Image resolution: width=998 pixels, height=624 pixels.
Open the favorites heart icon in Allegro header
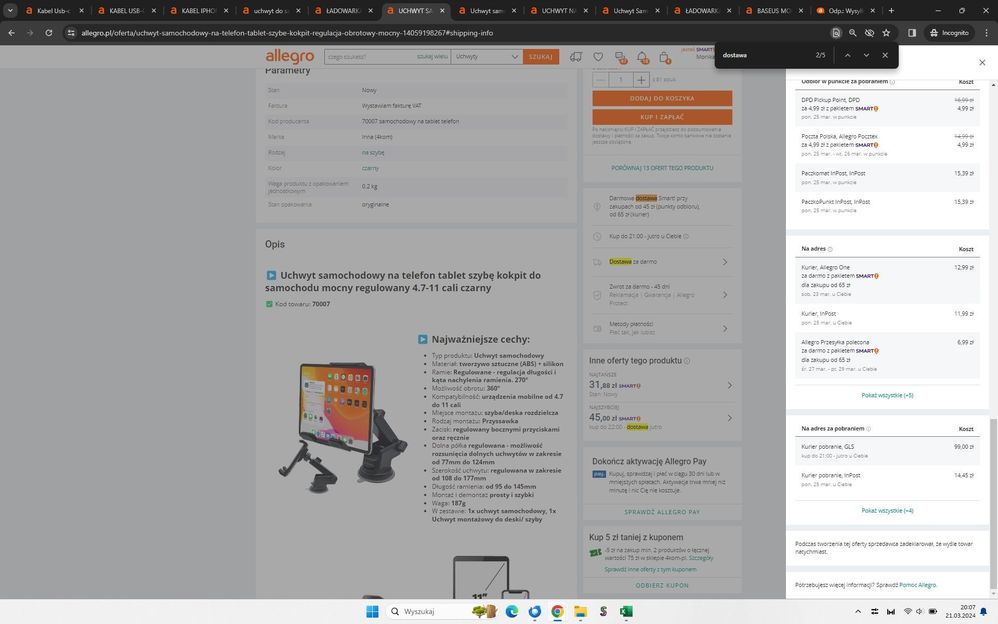598,57
